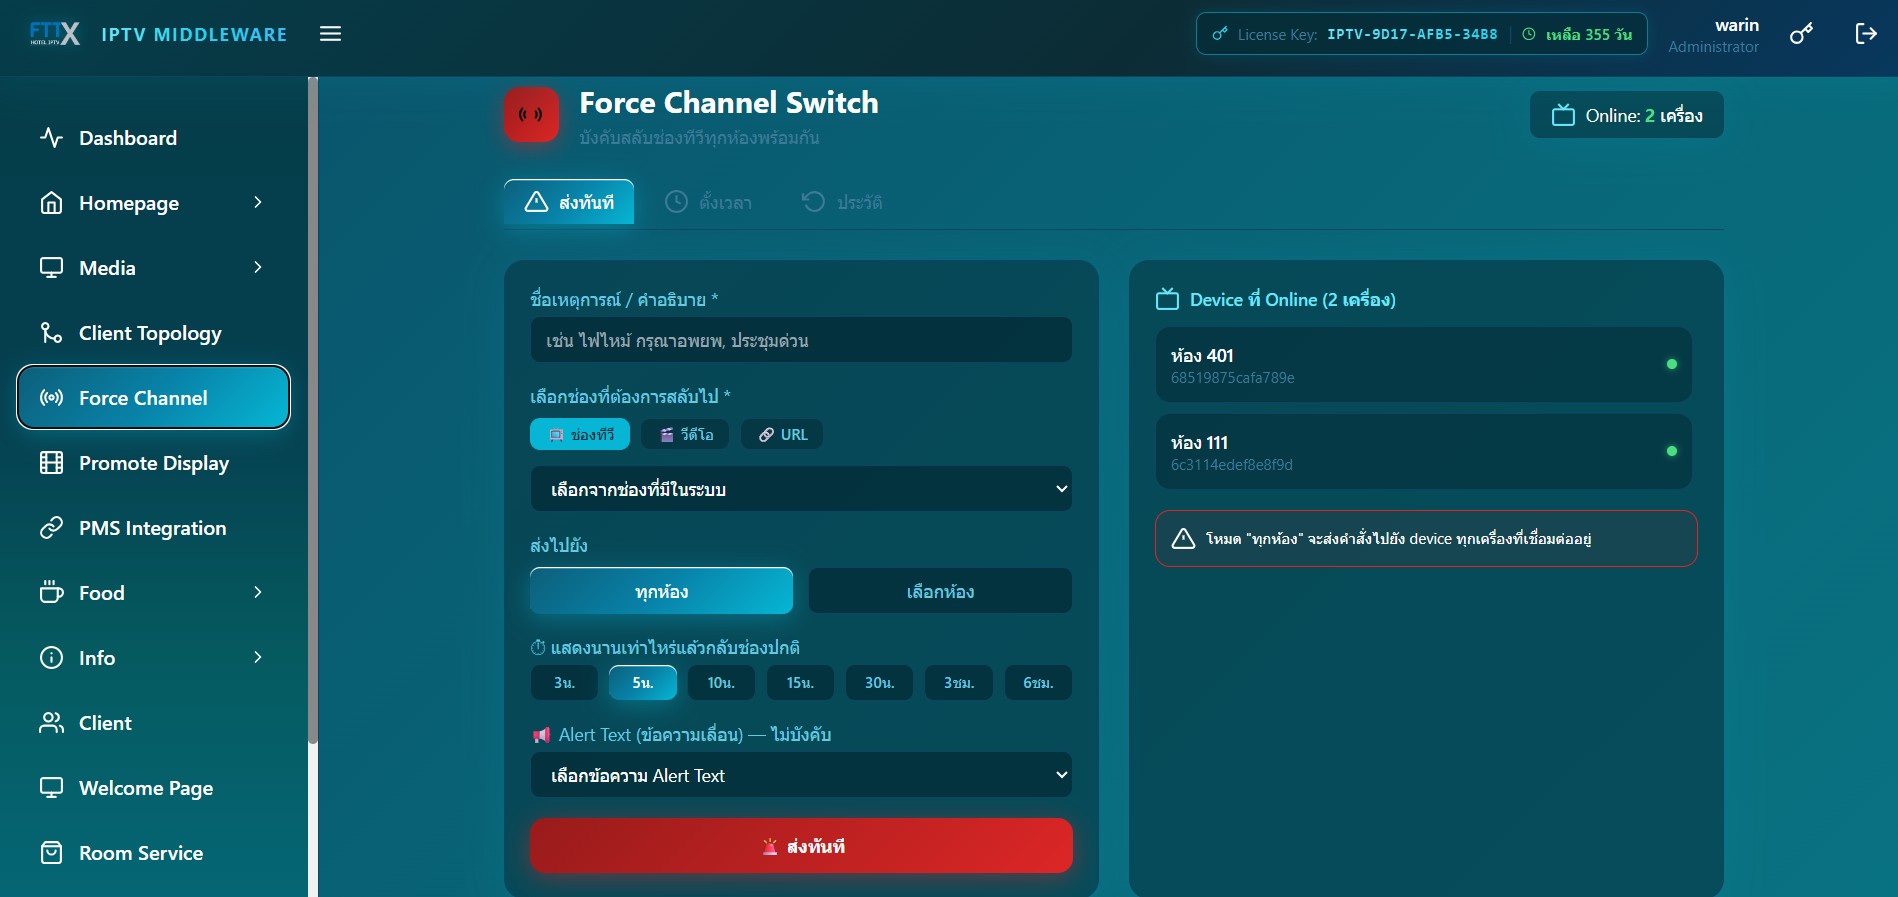
Task: Expand the Info submenu chevron
Action: pos(258,658)
